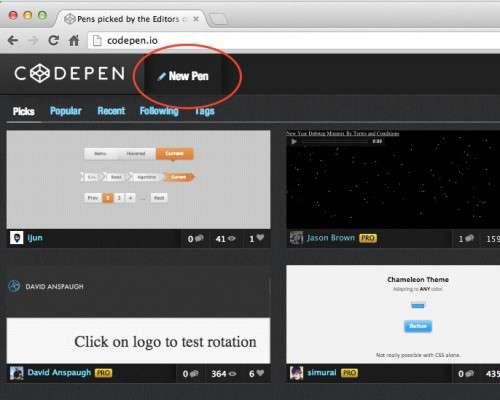Visit simurai's profile link
This screenshot has height=400, width=500.
(x=322, y=372)
